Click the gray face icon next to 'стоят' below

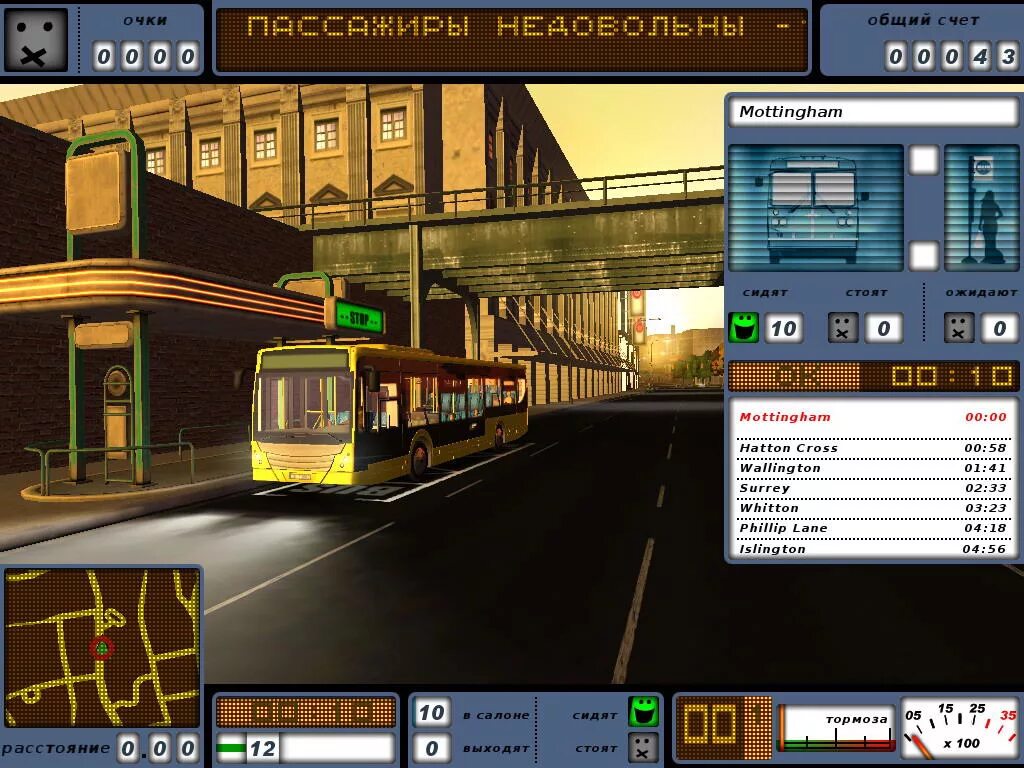tap(645, 748)
